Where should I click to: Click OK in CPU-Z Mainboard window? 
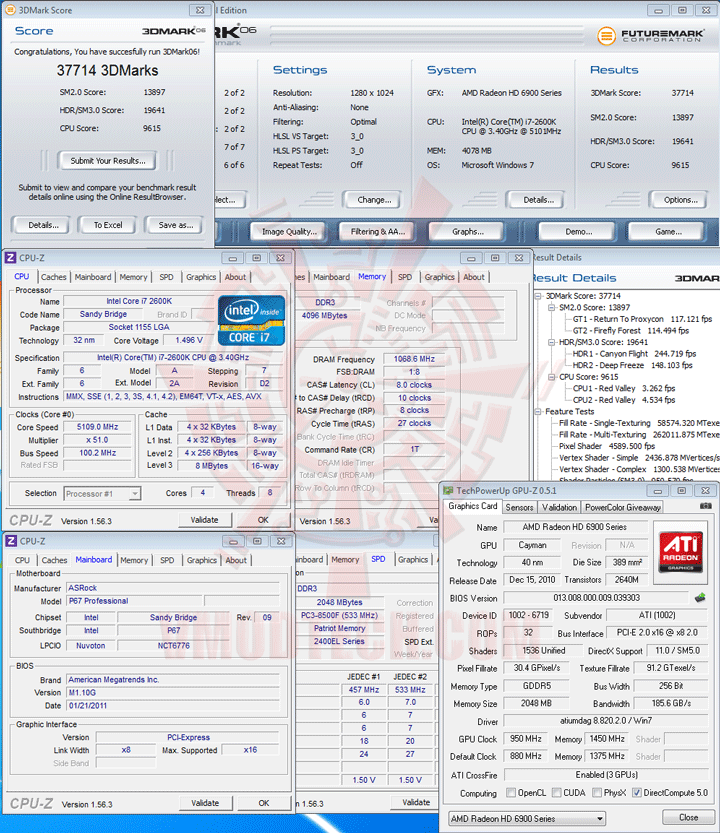264,803
